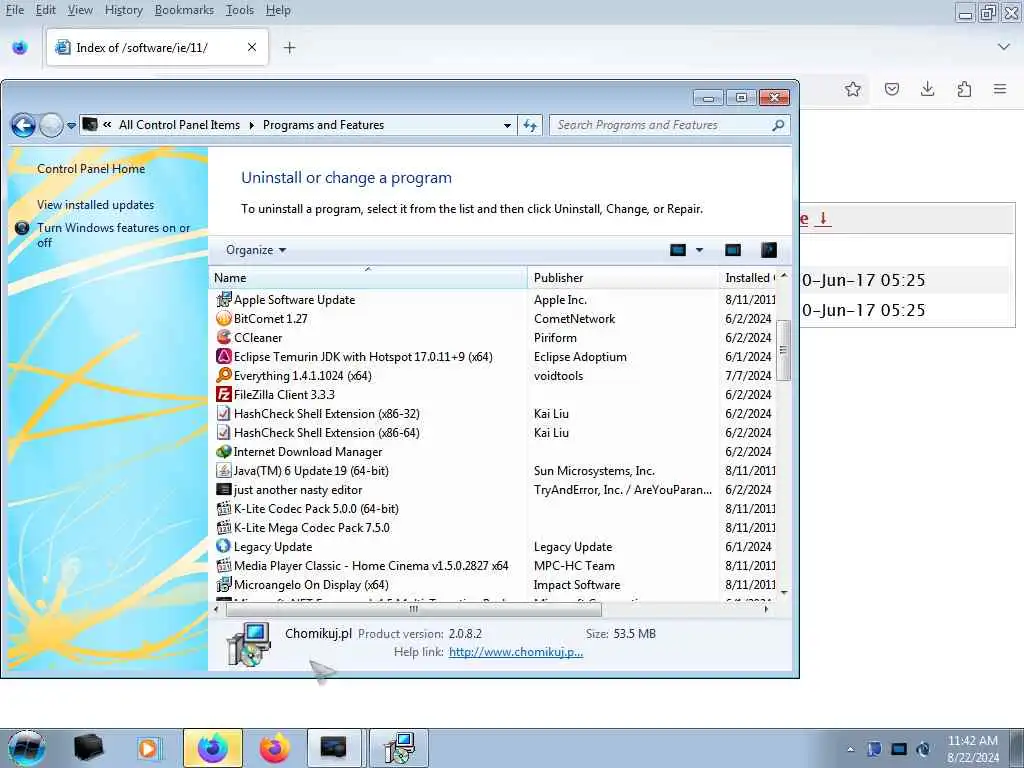Select Media Player Classic Home Cinema entry
Screen dimensions: 1024x768
tap(494, 566)
